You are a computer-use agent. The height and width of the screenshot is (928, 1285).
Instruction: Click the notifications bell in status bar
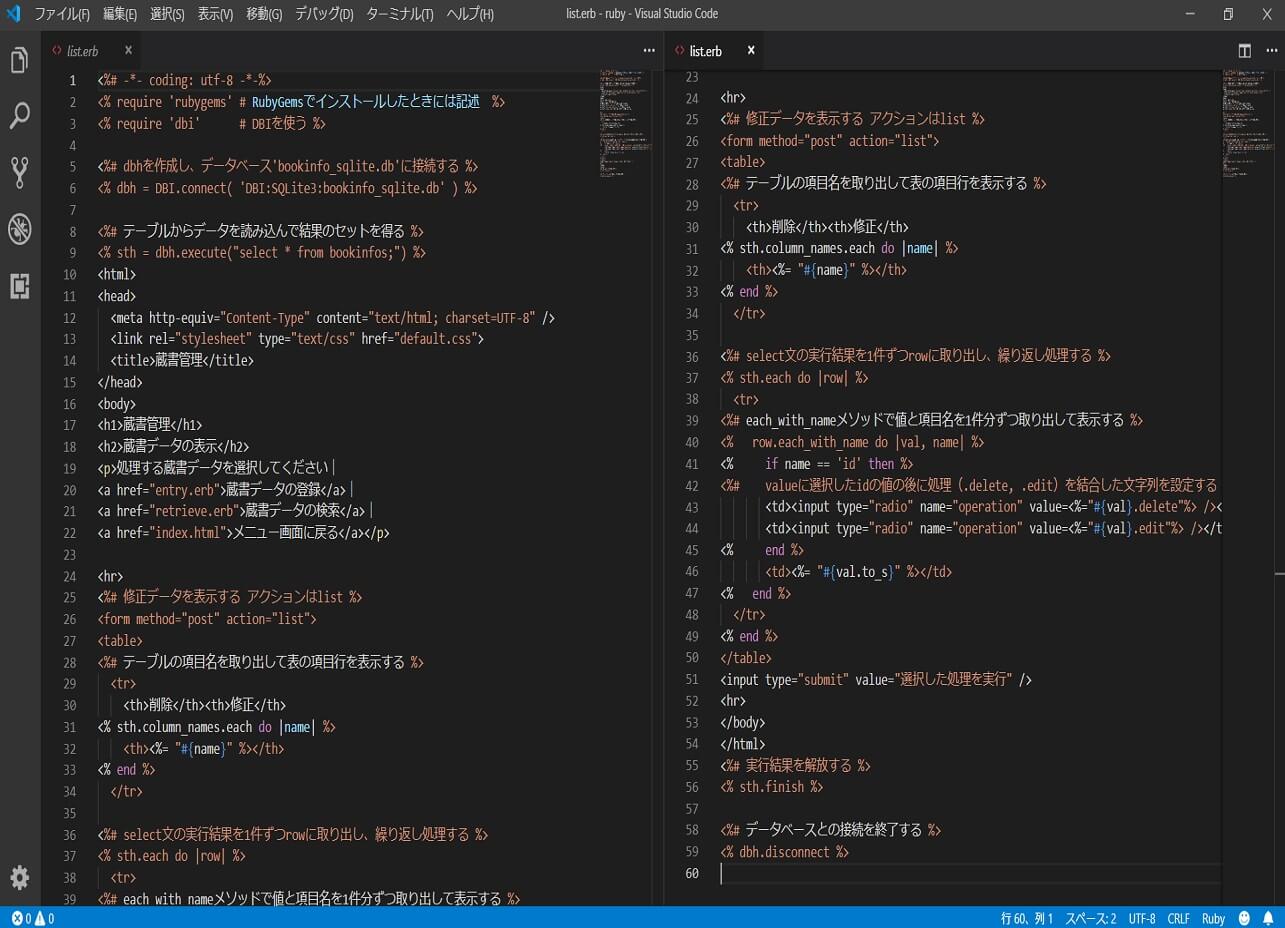pos(1268,918)
